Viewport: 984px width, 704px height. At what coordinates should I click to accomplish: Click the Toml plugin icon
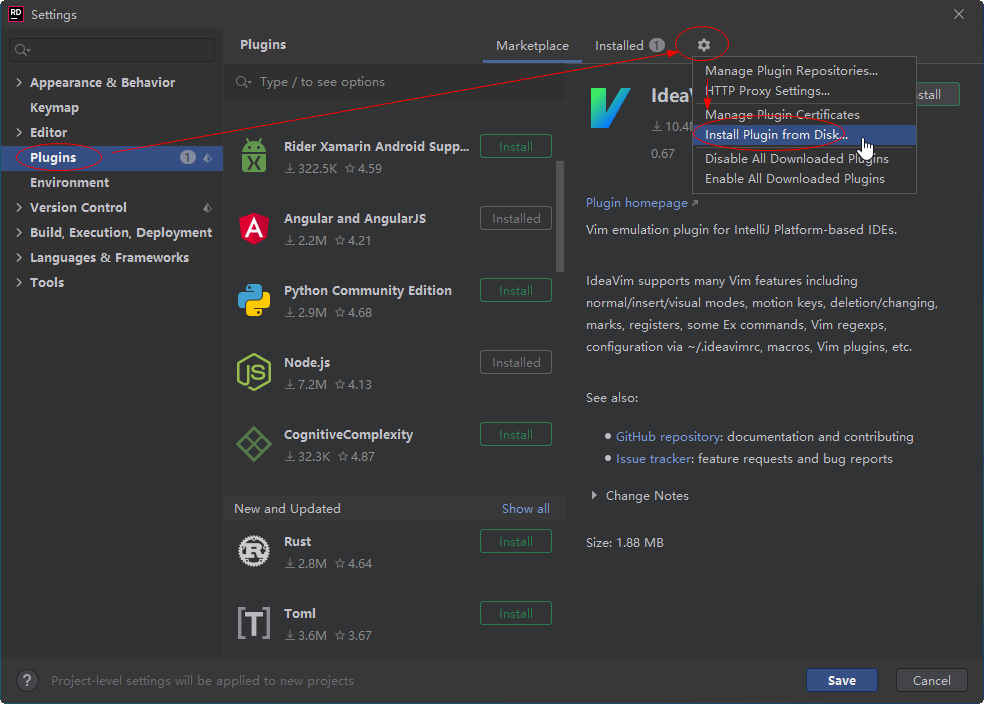tap(254, 623)
